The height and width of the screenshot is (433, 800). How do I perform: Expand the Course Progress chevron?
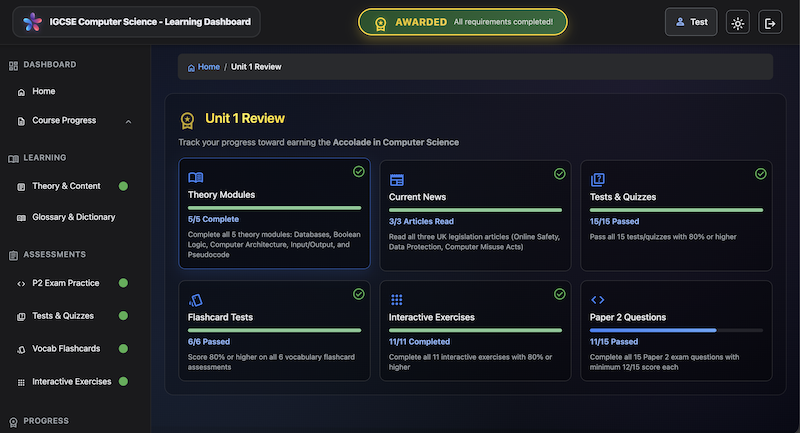point(128,121)
